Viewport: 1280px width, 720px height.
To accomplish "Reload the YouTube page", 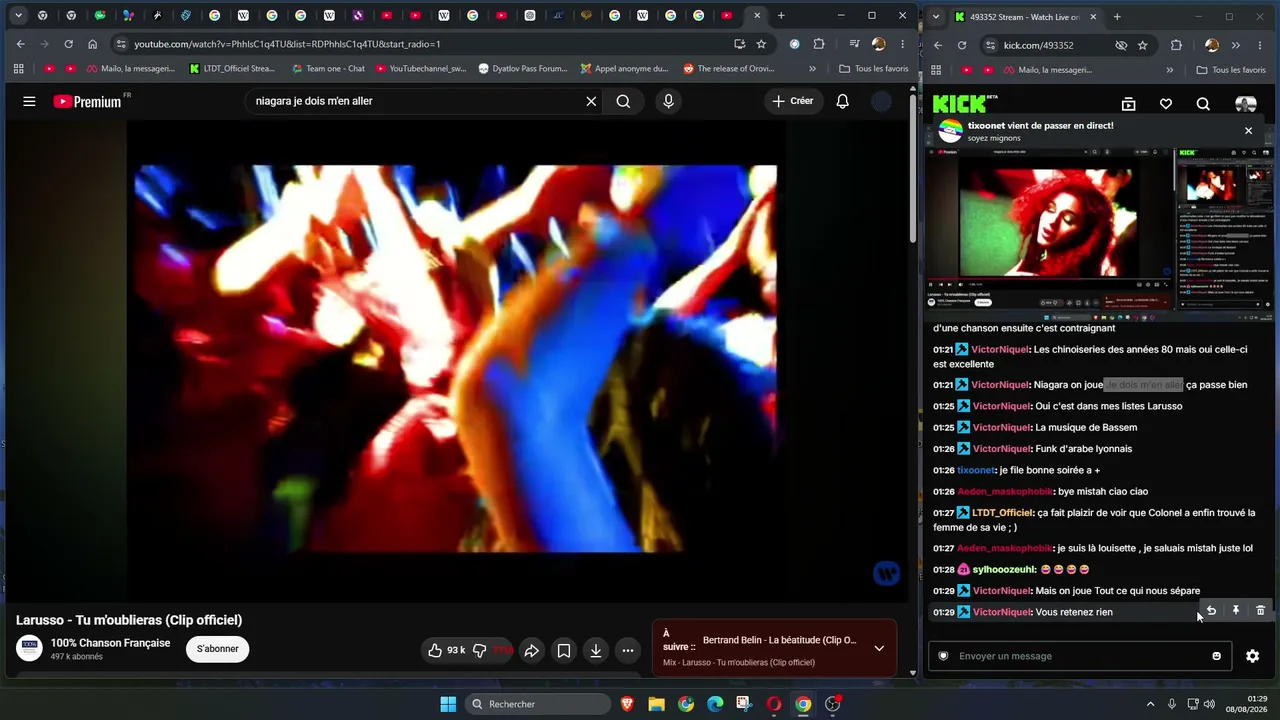I will coord(68,44).
